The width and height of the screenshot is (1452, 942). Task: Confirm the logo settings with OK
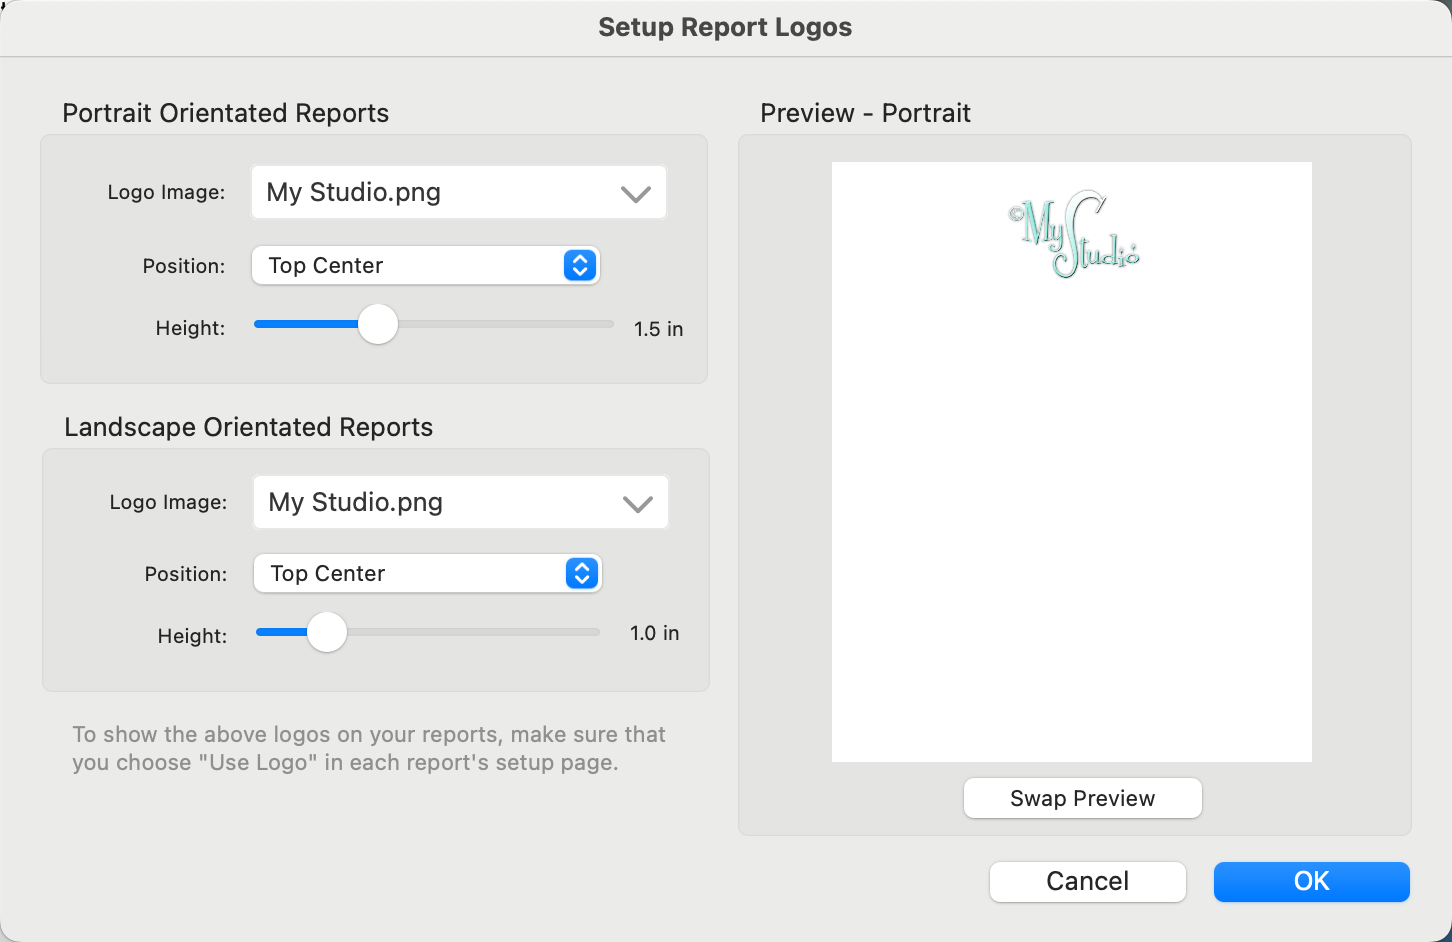pos(1311,881)
